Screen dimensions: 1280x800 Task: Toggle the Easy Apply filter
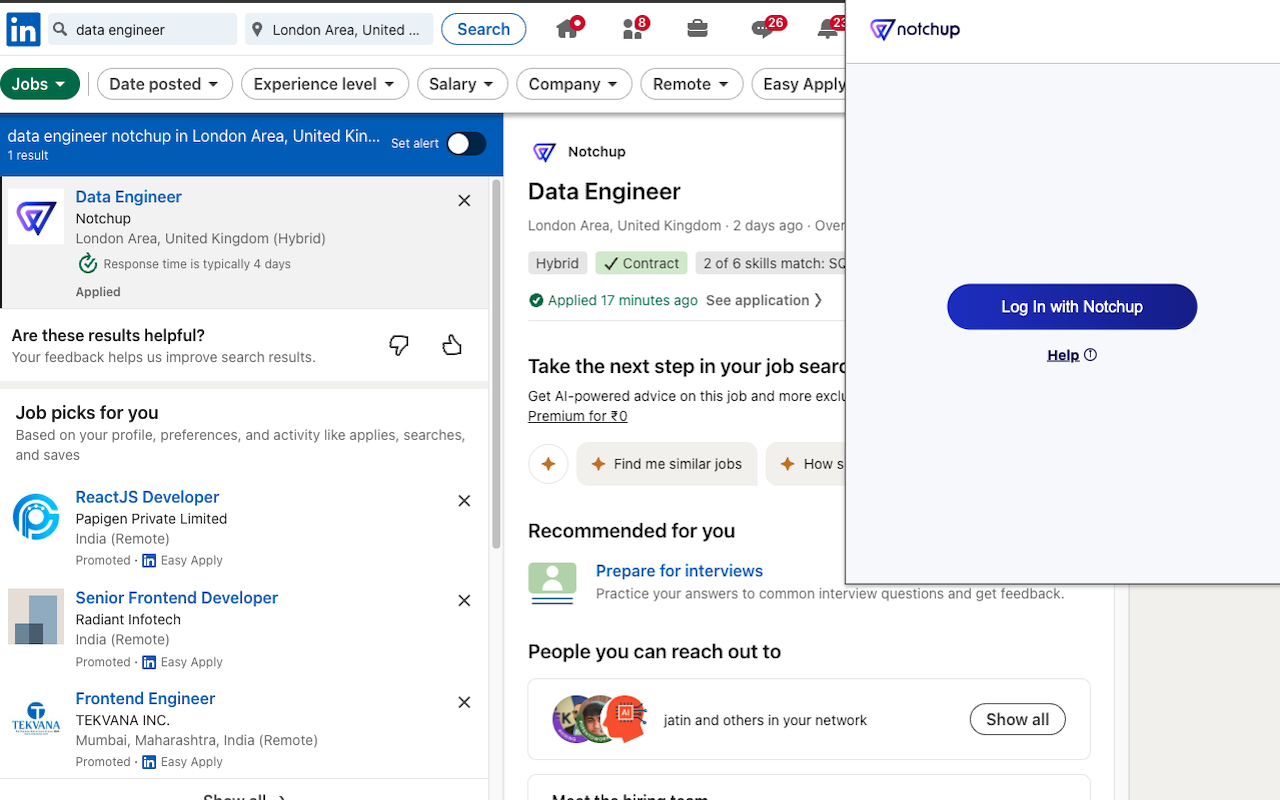pyautogui.click(x=799, y=84)
